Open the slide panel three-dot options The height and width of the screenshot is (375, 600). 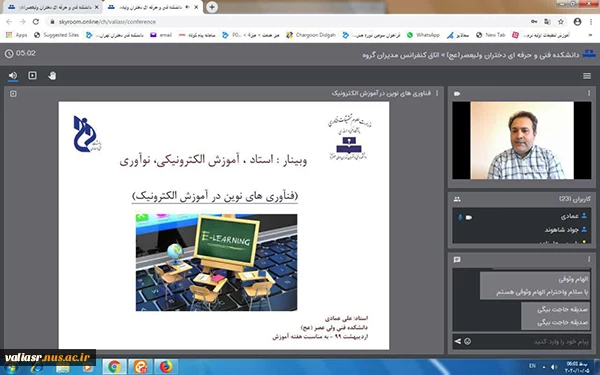click(x=437, y=93)
